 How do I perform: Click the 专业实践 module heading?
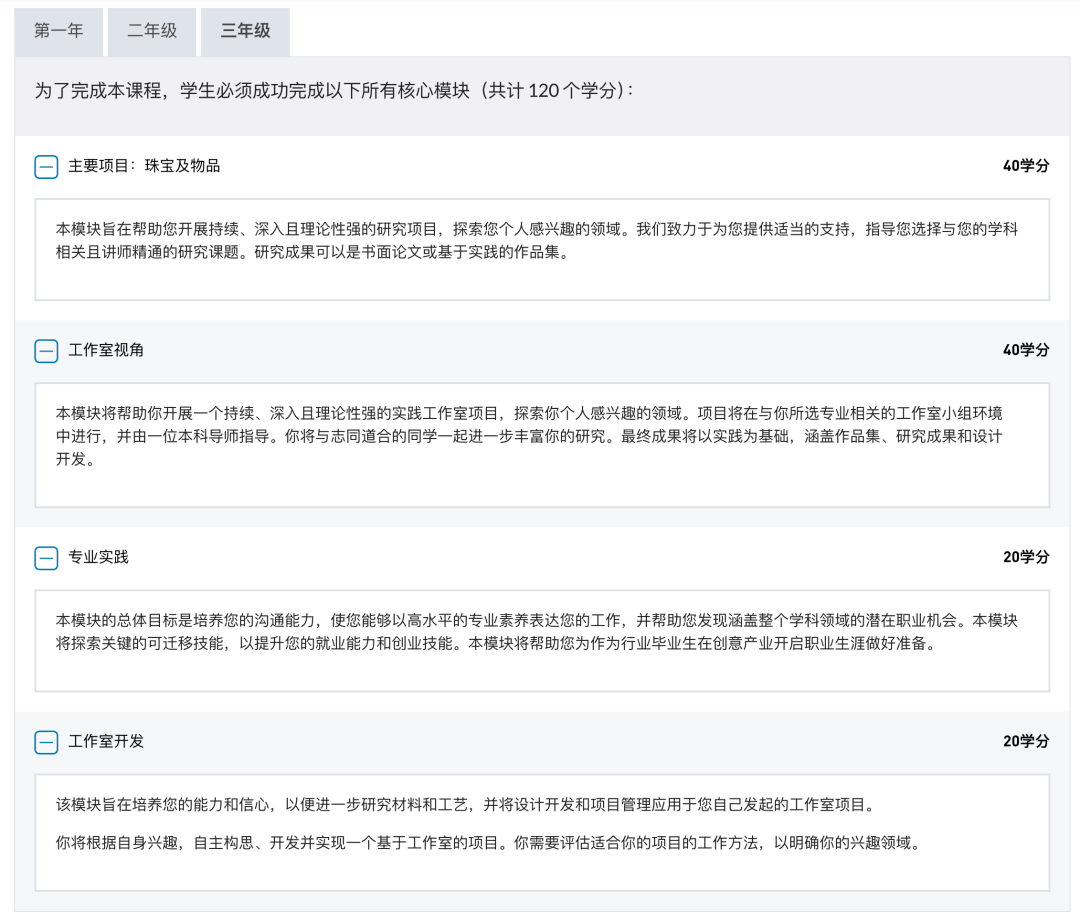(98, 557)
